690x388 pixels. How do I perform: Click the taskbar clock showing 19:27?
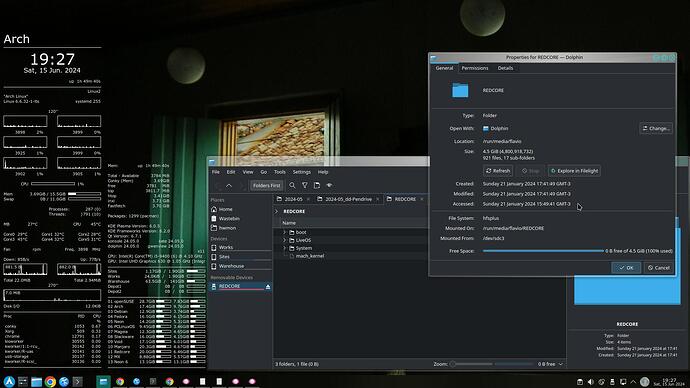click(669, 382)
